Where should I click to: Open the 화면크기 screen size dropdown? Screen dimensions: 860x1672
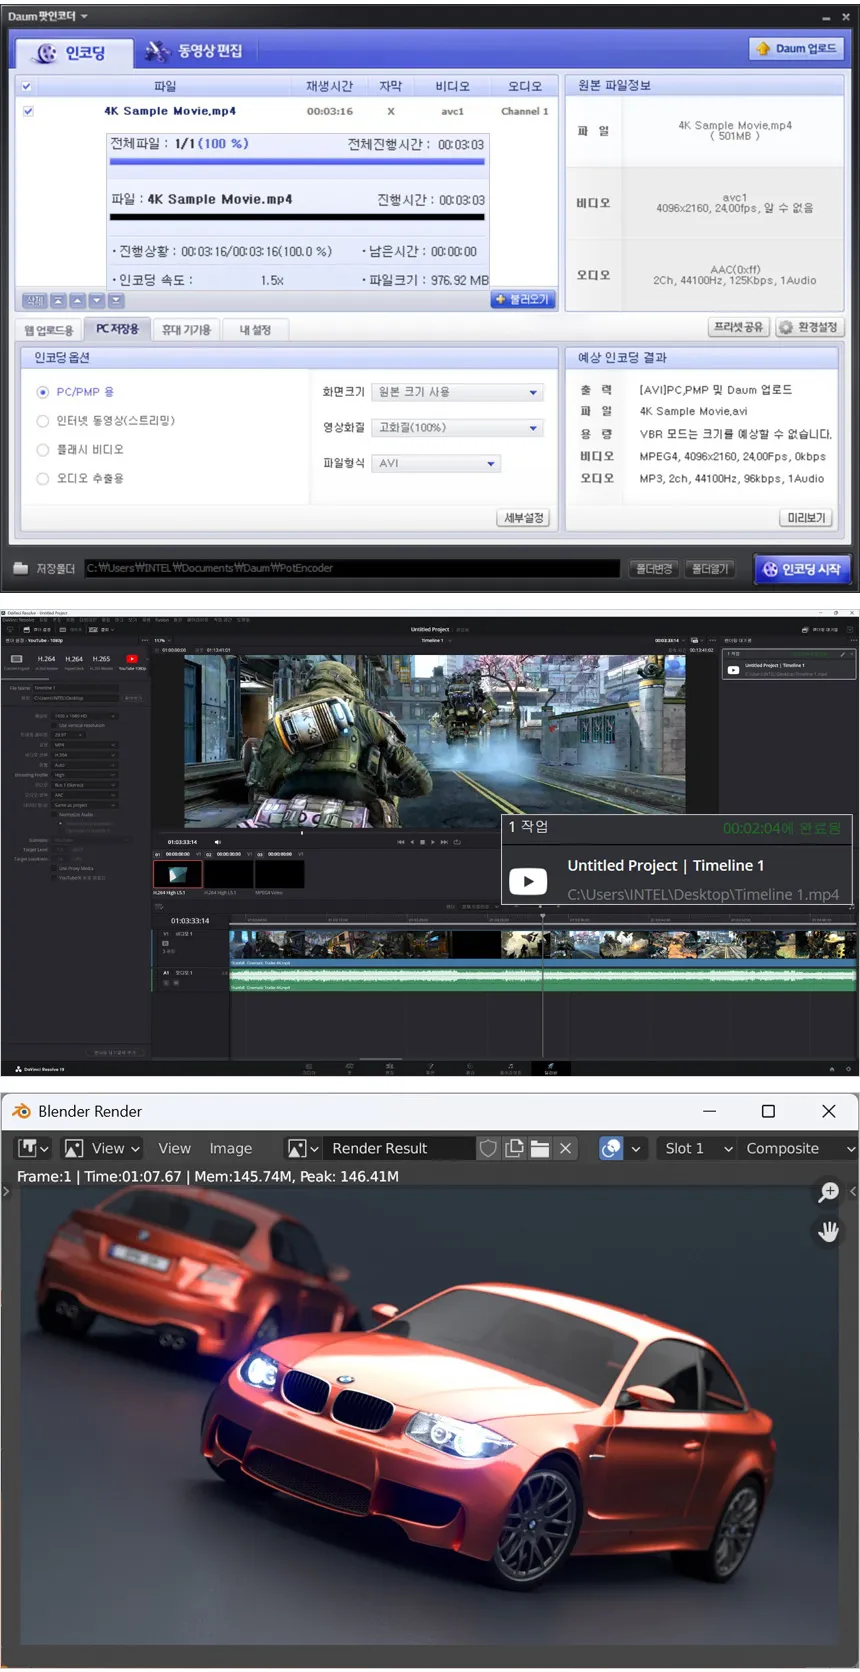457,392
